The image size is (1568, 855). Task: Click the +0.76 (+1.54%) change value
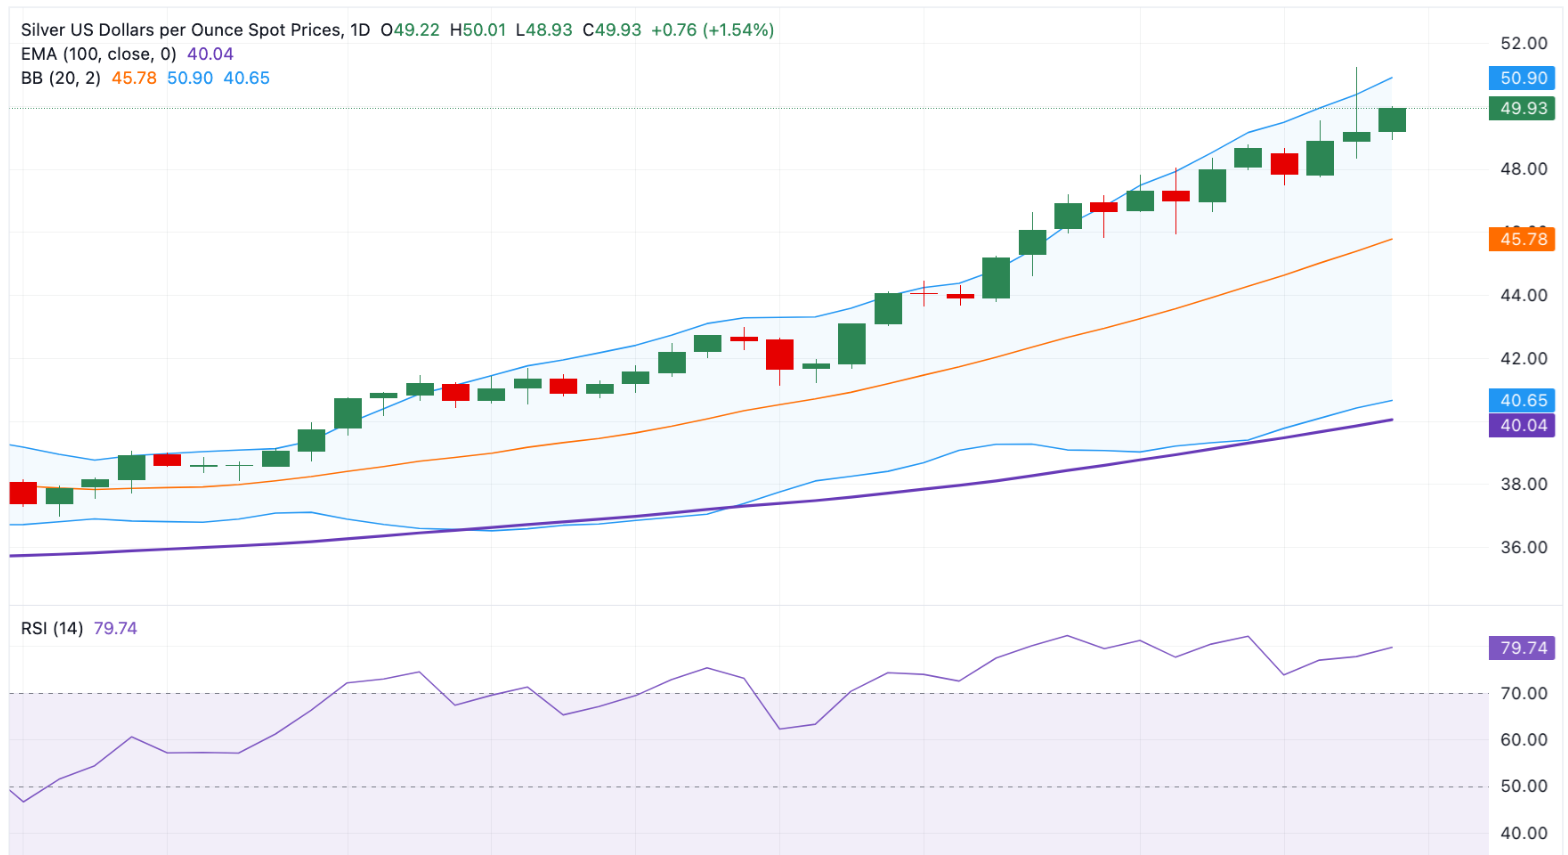pos(712,30)
